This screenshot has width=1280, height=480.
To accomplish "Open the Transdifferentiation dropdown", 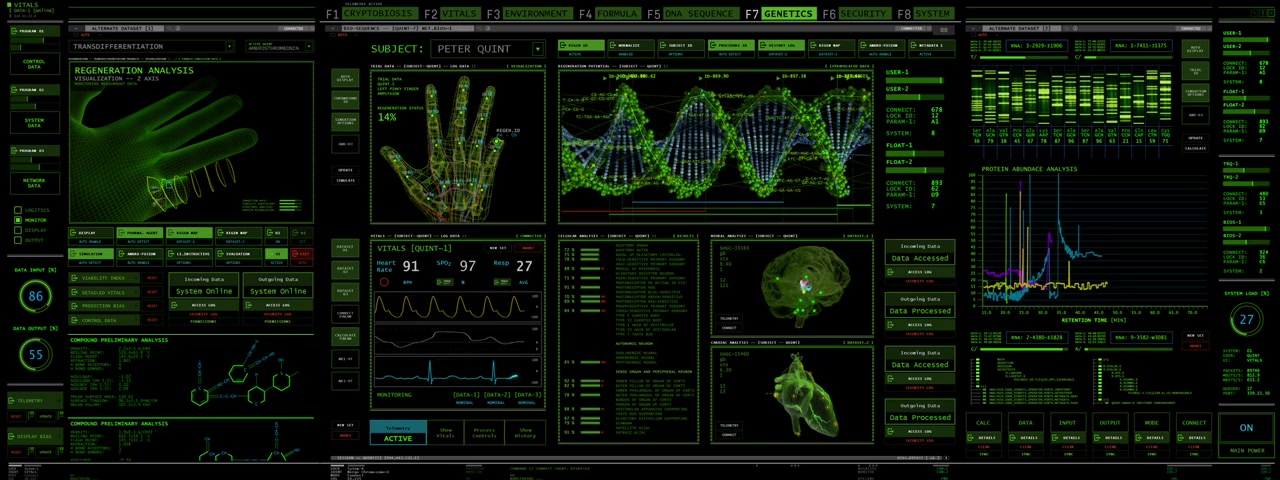I will (x=229, y=46).
